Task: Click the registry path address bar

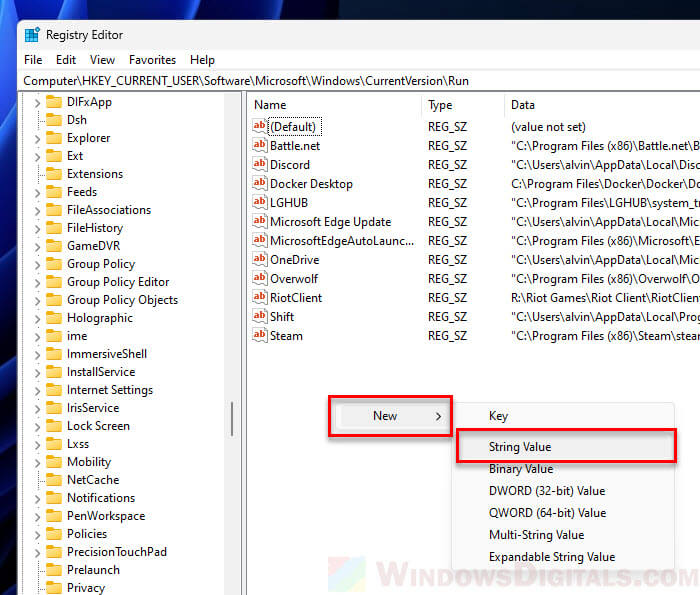Action: (x=360, y=81)
